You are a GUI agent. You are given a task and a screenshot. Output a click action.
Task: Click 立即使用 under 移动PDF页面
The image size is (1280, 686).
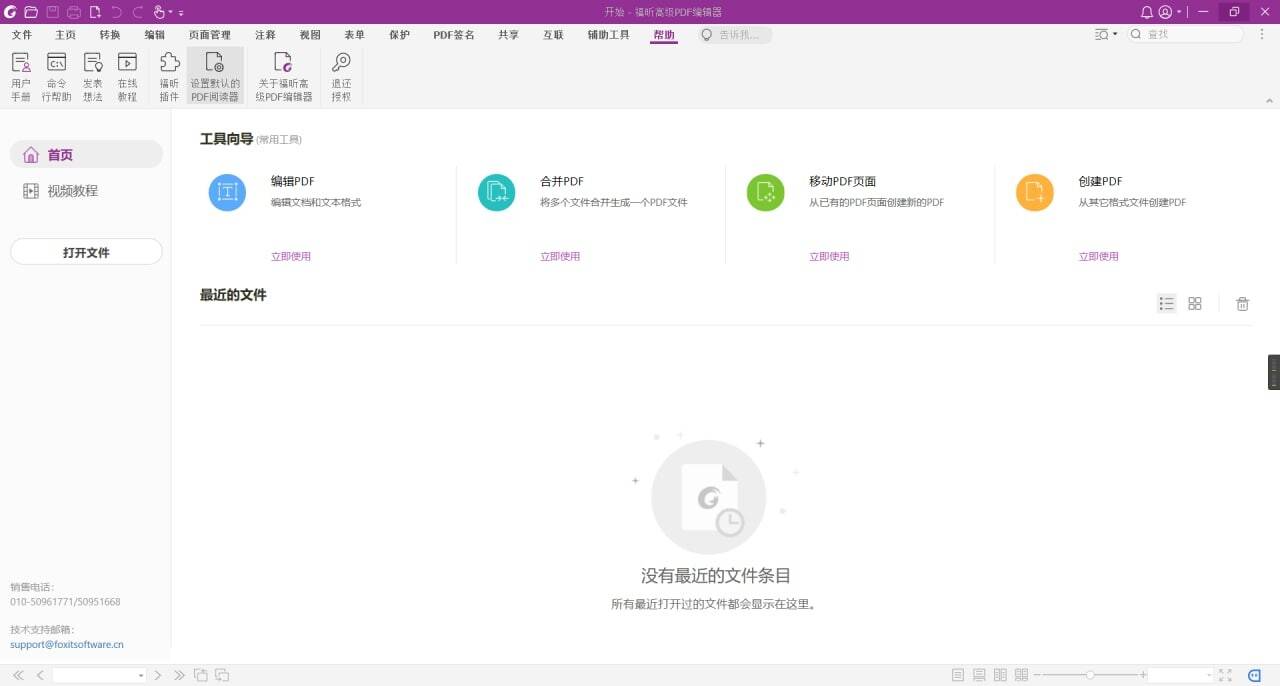click(829, 256)
